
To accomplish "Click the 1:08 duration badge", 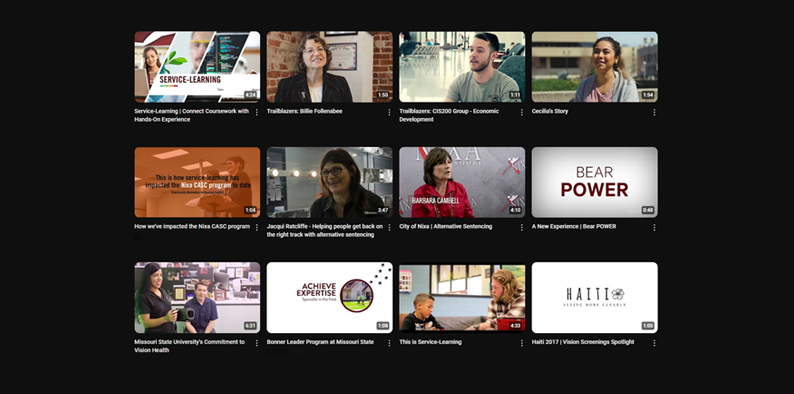I will [x=383, y=326].
